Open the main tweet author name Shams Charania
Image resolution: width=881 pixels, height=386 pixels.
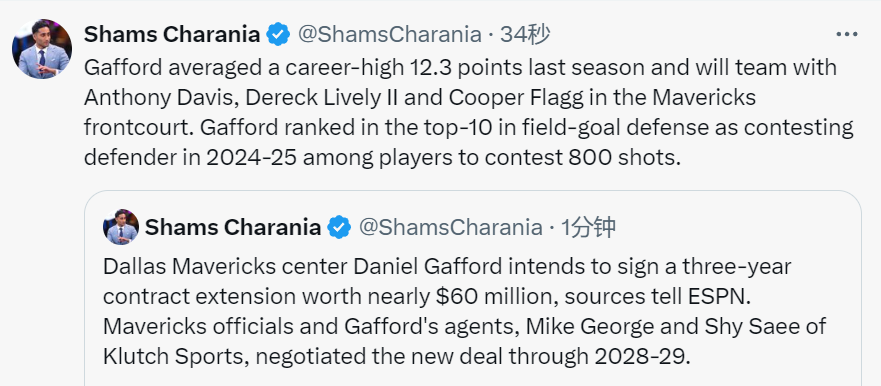pos(172,35)
